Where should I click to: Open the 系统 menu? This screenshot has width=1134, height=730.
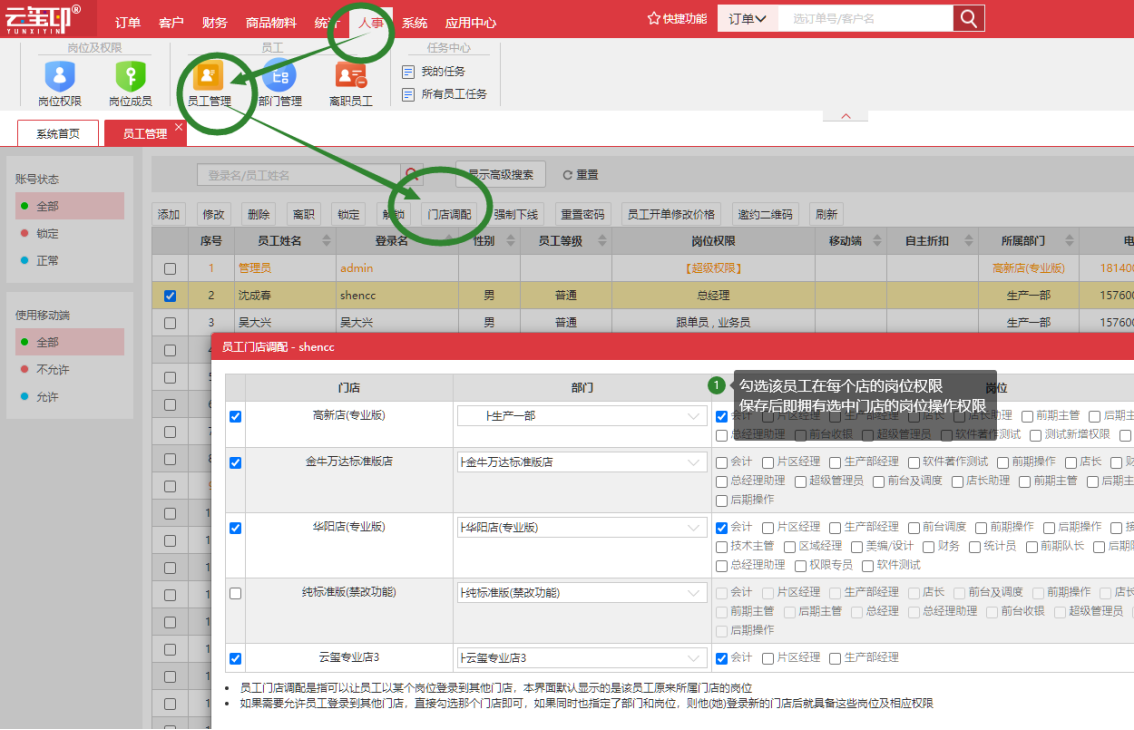pyautogui.click(x=414, y=22)
